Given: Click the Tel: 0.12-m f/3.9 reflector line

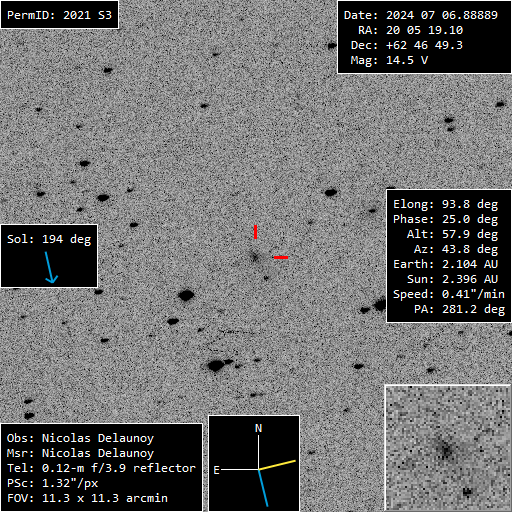Looking at the screenshot, I should coord(101,468).
